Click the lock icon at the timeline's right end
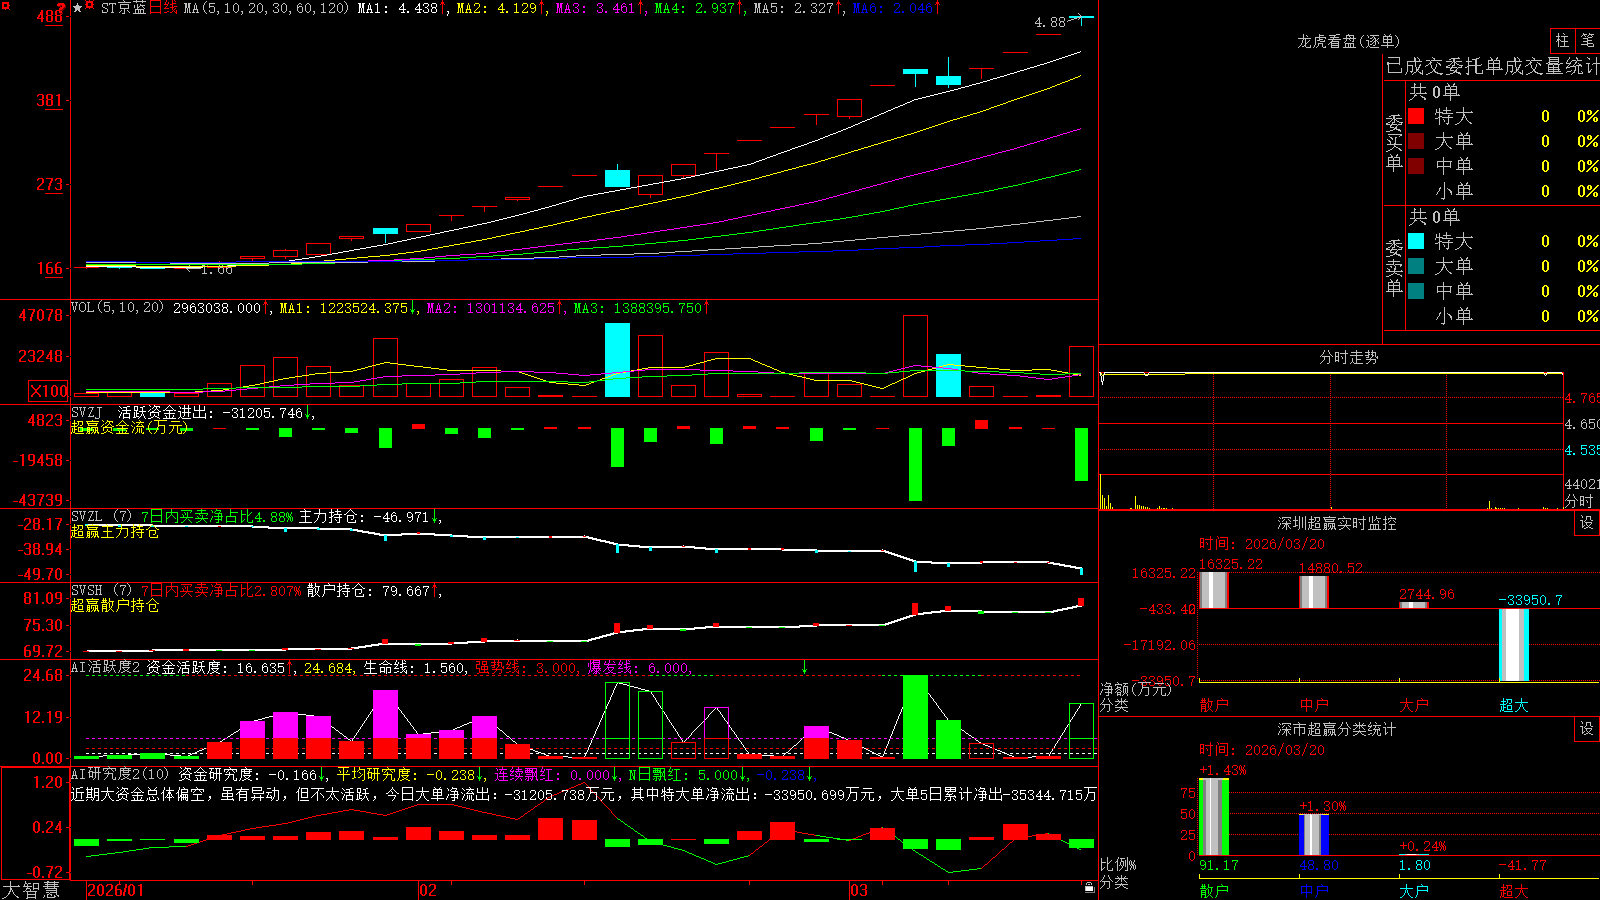 pos(1089,888)
